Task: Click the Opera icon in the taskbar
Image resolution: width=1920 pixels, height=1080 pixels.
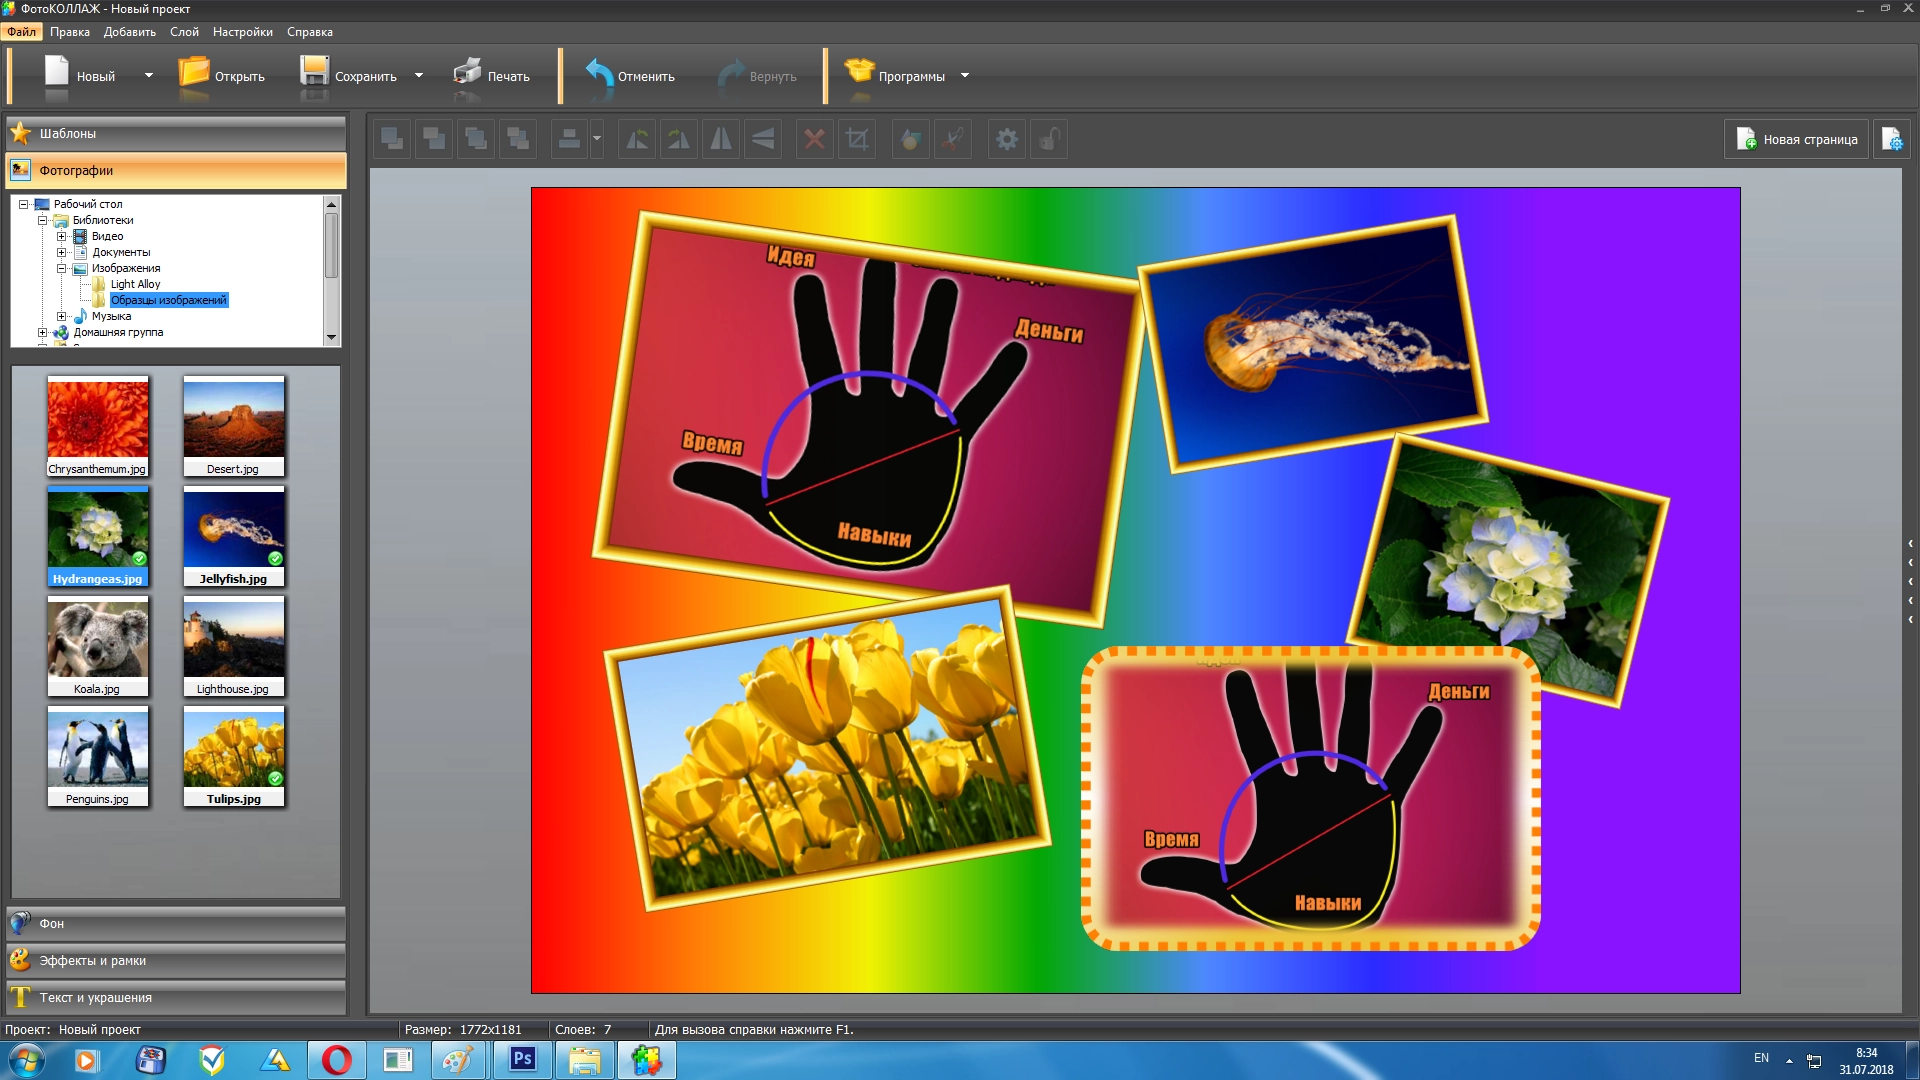Action: click(x=337, y=1060)
